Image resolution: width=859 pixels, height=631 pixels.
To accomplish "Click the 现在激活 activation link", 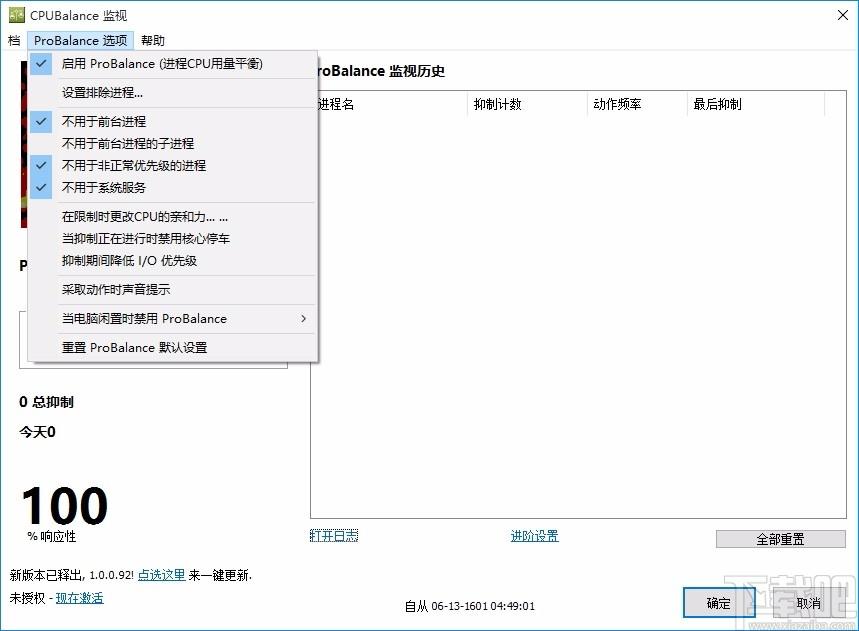I will pos(79,598).
